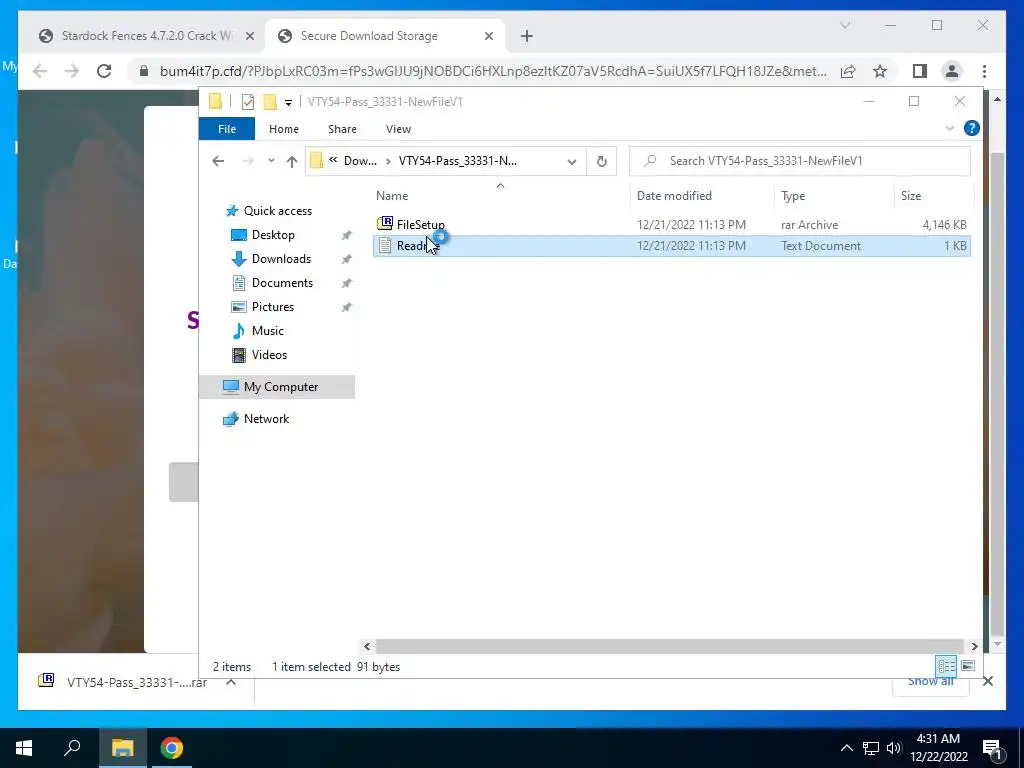
Task: Show hidden system tray icons
Action: click(x=846, y=748)
